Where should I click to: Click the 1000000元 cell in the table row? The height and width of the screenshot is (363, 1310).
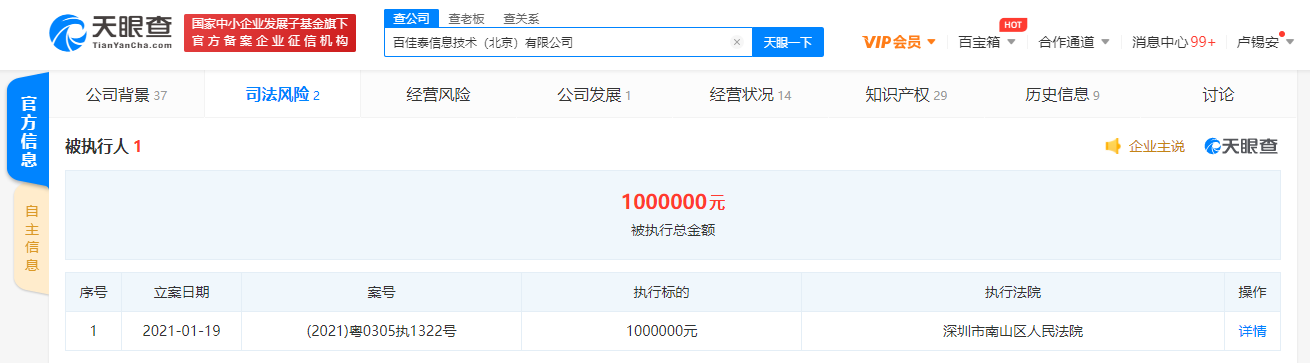[661, 331]
